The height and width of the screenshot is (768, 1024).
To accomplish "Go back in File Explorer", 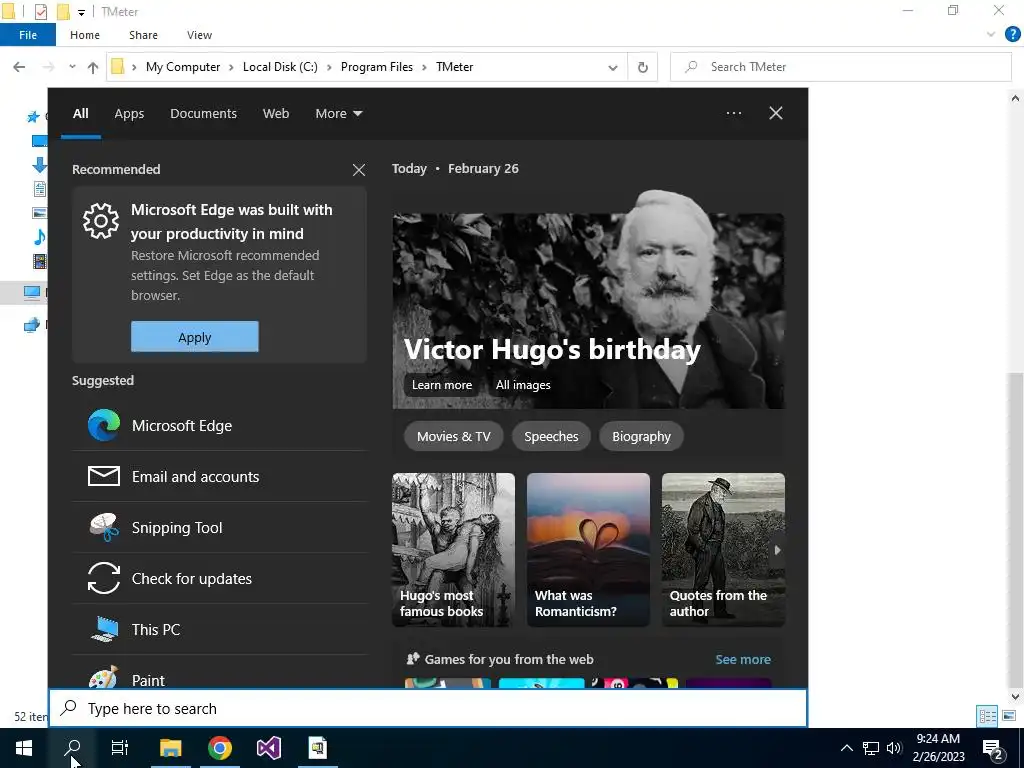I will point(19,67).
